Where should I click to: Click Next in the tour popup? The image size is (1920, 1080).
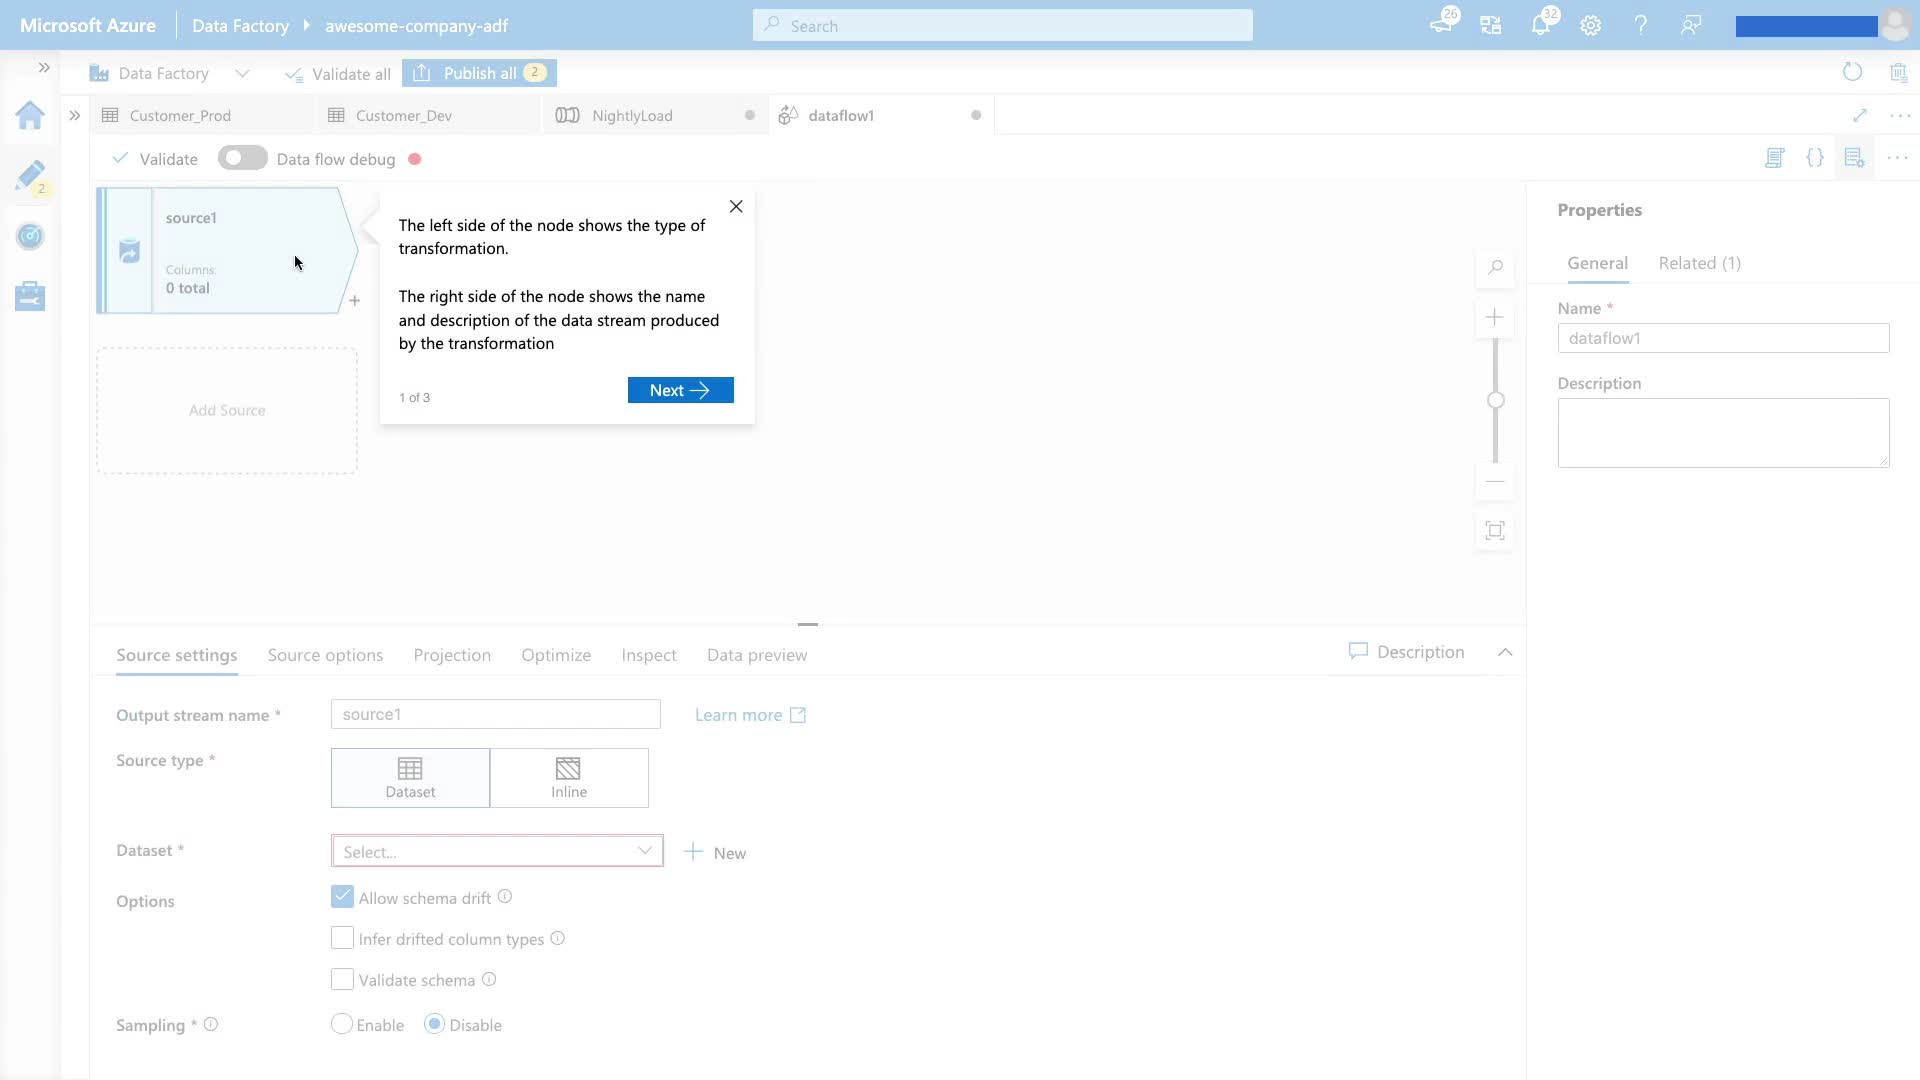(680, 390)
